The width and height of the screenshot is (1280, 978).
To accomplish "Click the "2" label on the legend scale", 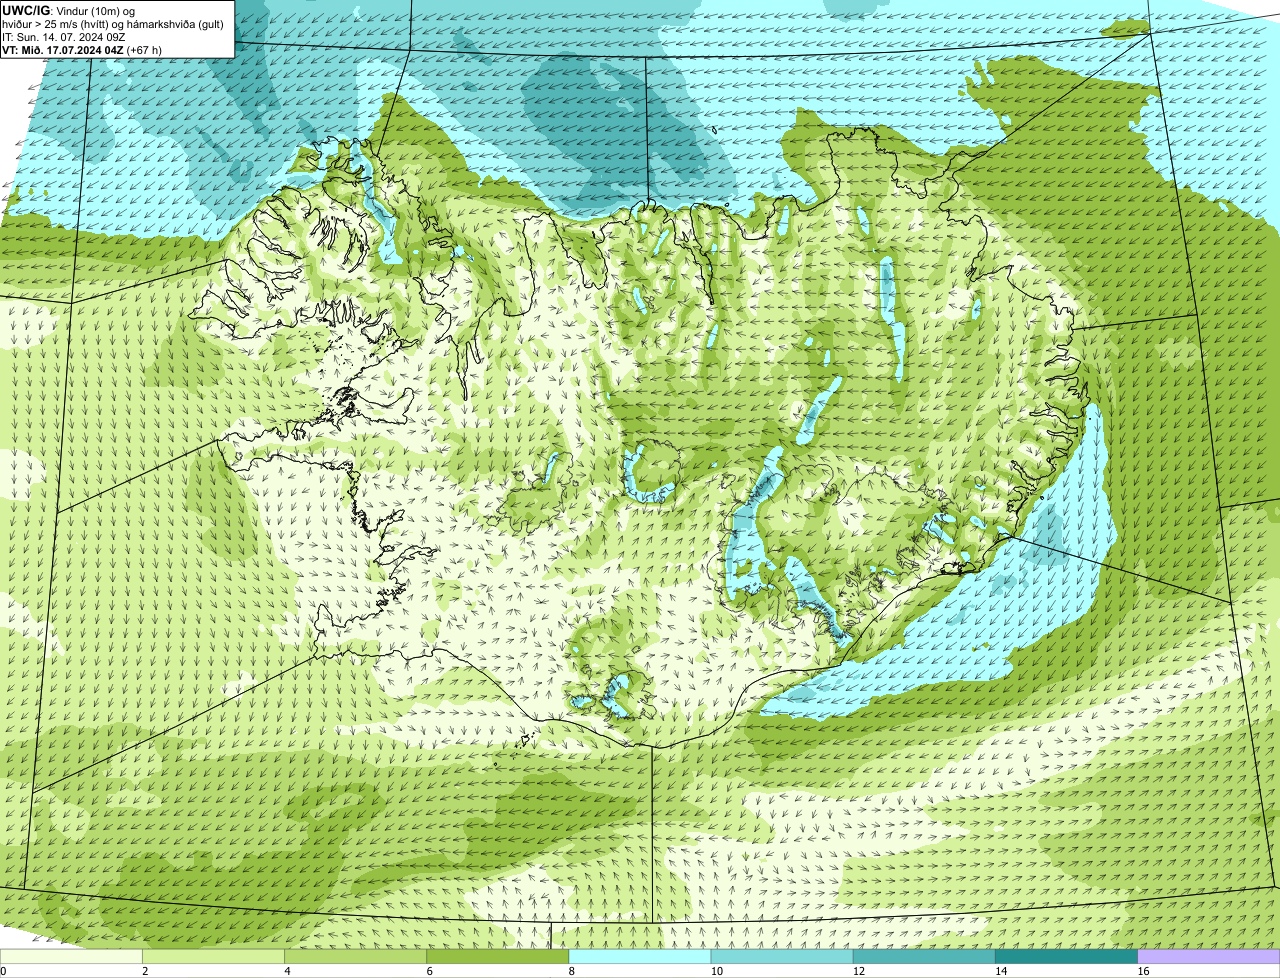I will click(x=145, y=971).
